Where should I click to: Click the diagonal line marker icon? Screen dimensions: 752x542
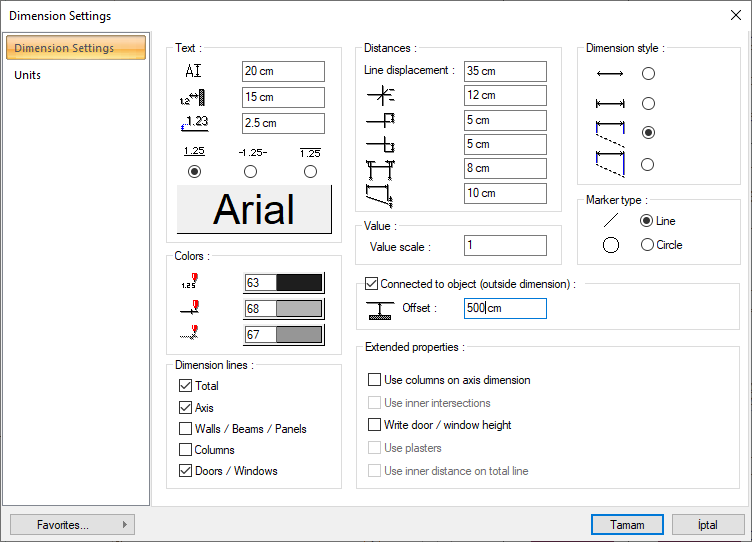(x=610, y=220)
